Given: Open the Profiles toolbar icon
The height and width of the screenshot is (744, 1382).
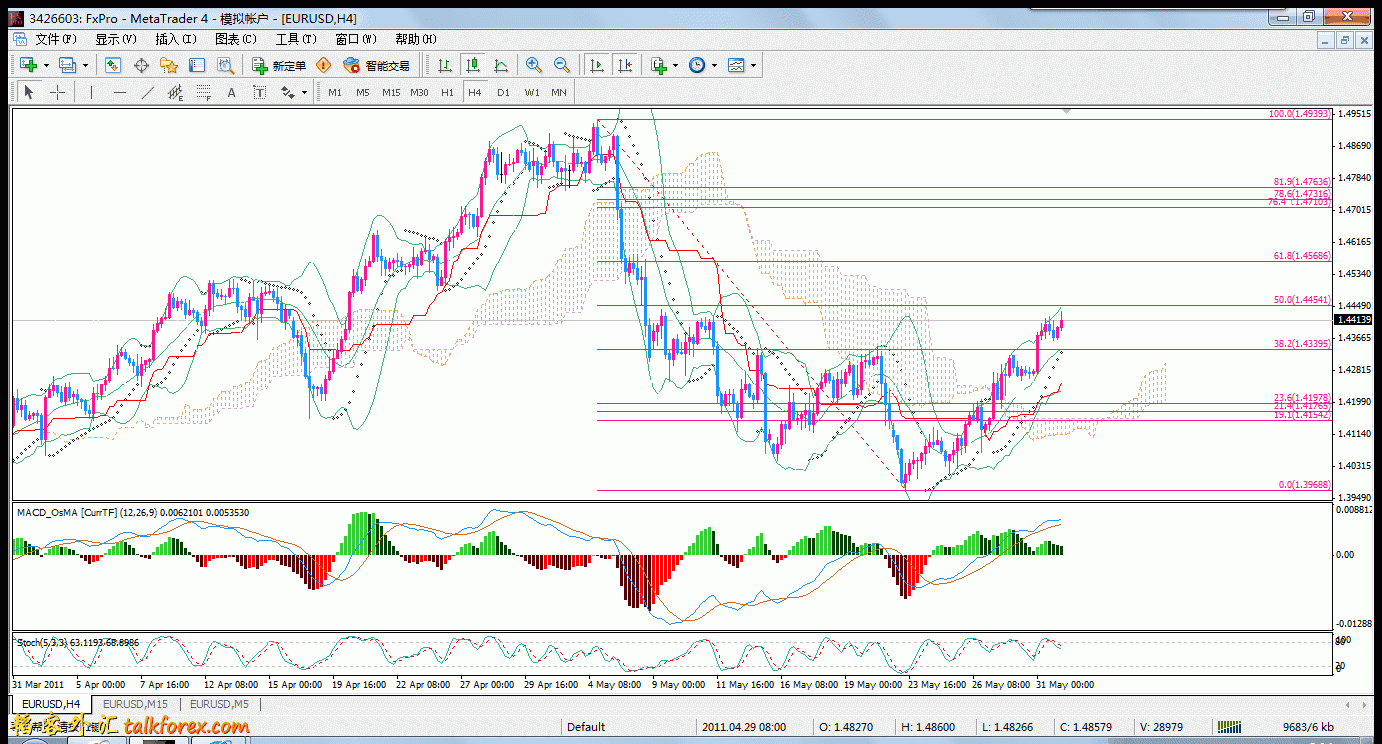Looking at the screenshot, I should tap(68, 65).
